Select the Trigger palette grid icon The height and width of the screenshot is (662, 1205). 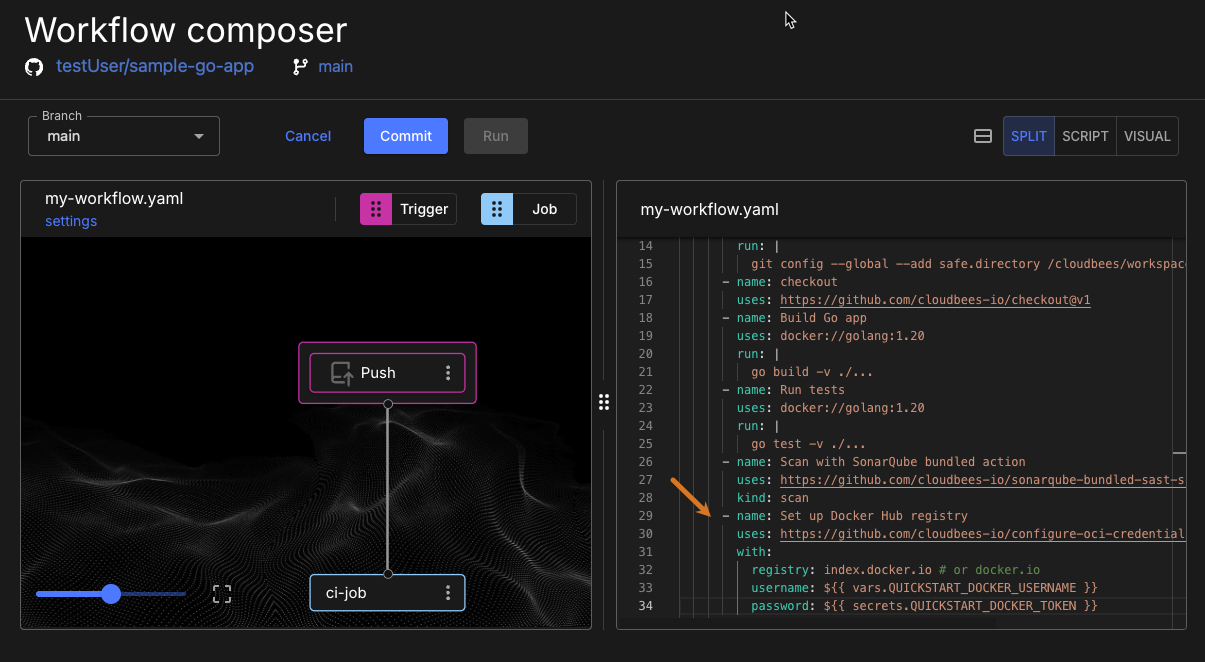[x=376, y=209]
